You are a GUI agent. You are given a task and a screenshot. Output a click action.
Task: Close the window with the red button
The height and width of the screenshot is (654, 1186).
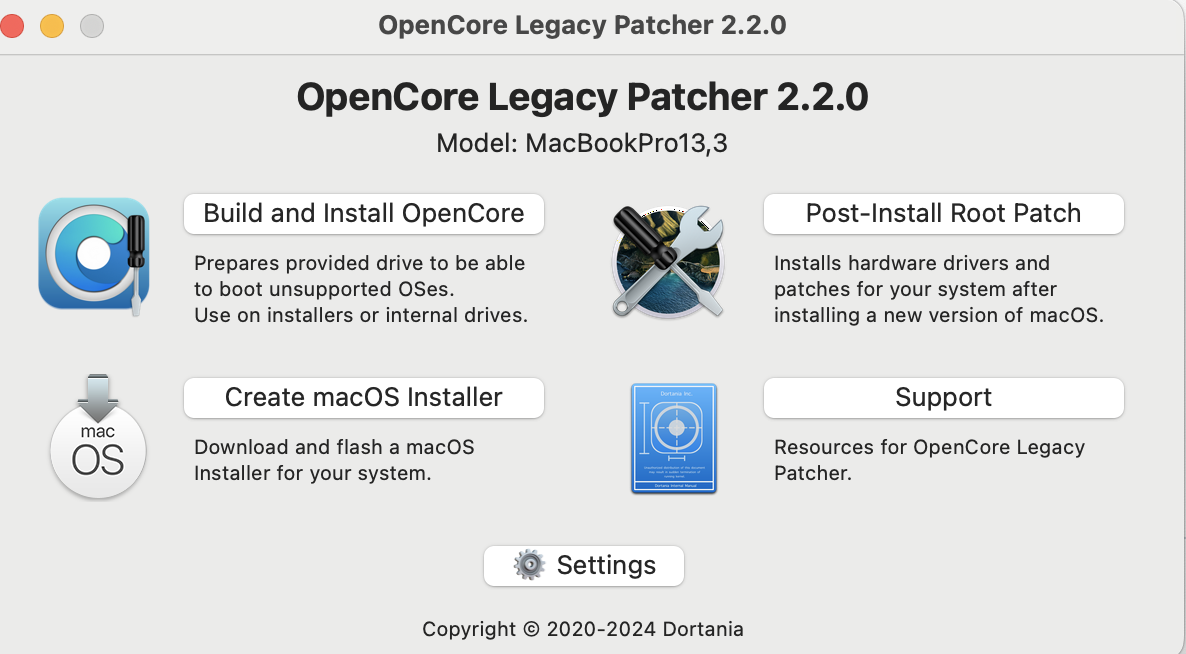11,26
